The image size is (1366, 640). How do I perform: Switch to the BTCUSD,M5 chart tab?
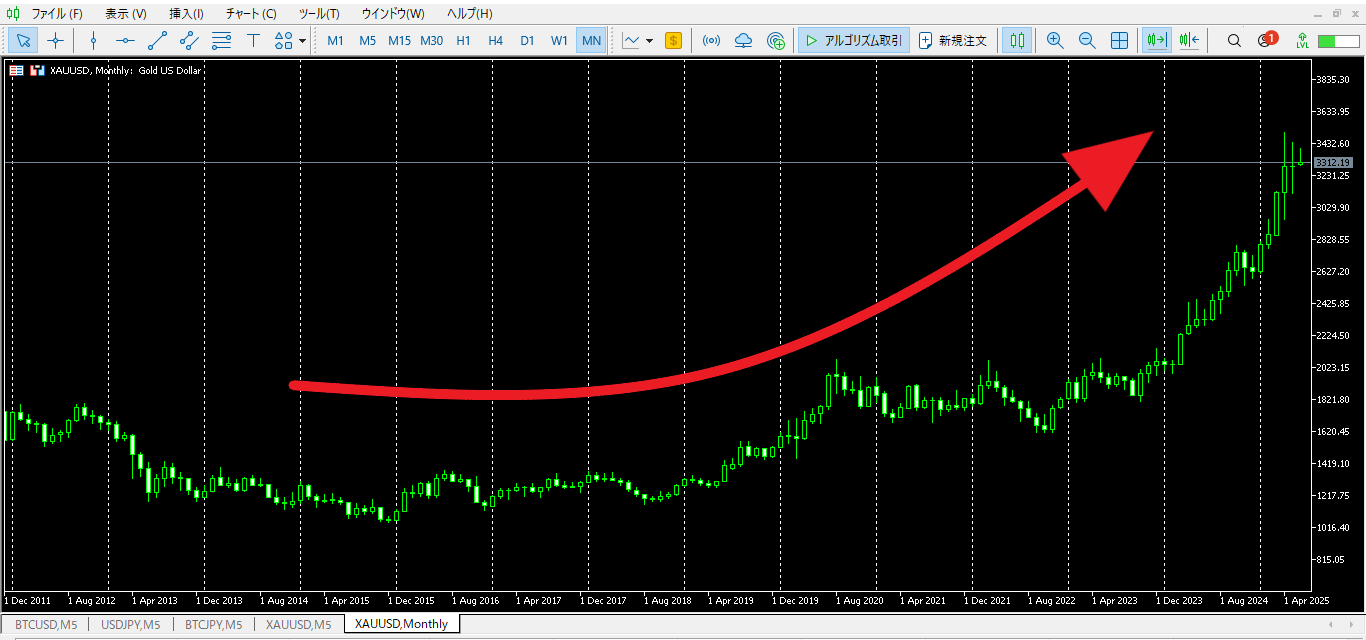[46, 625]
